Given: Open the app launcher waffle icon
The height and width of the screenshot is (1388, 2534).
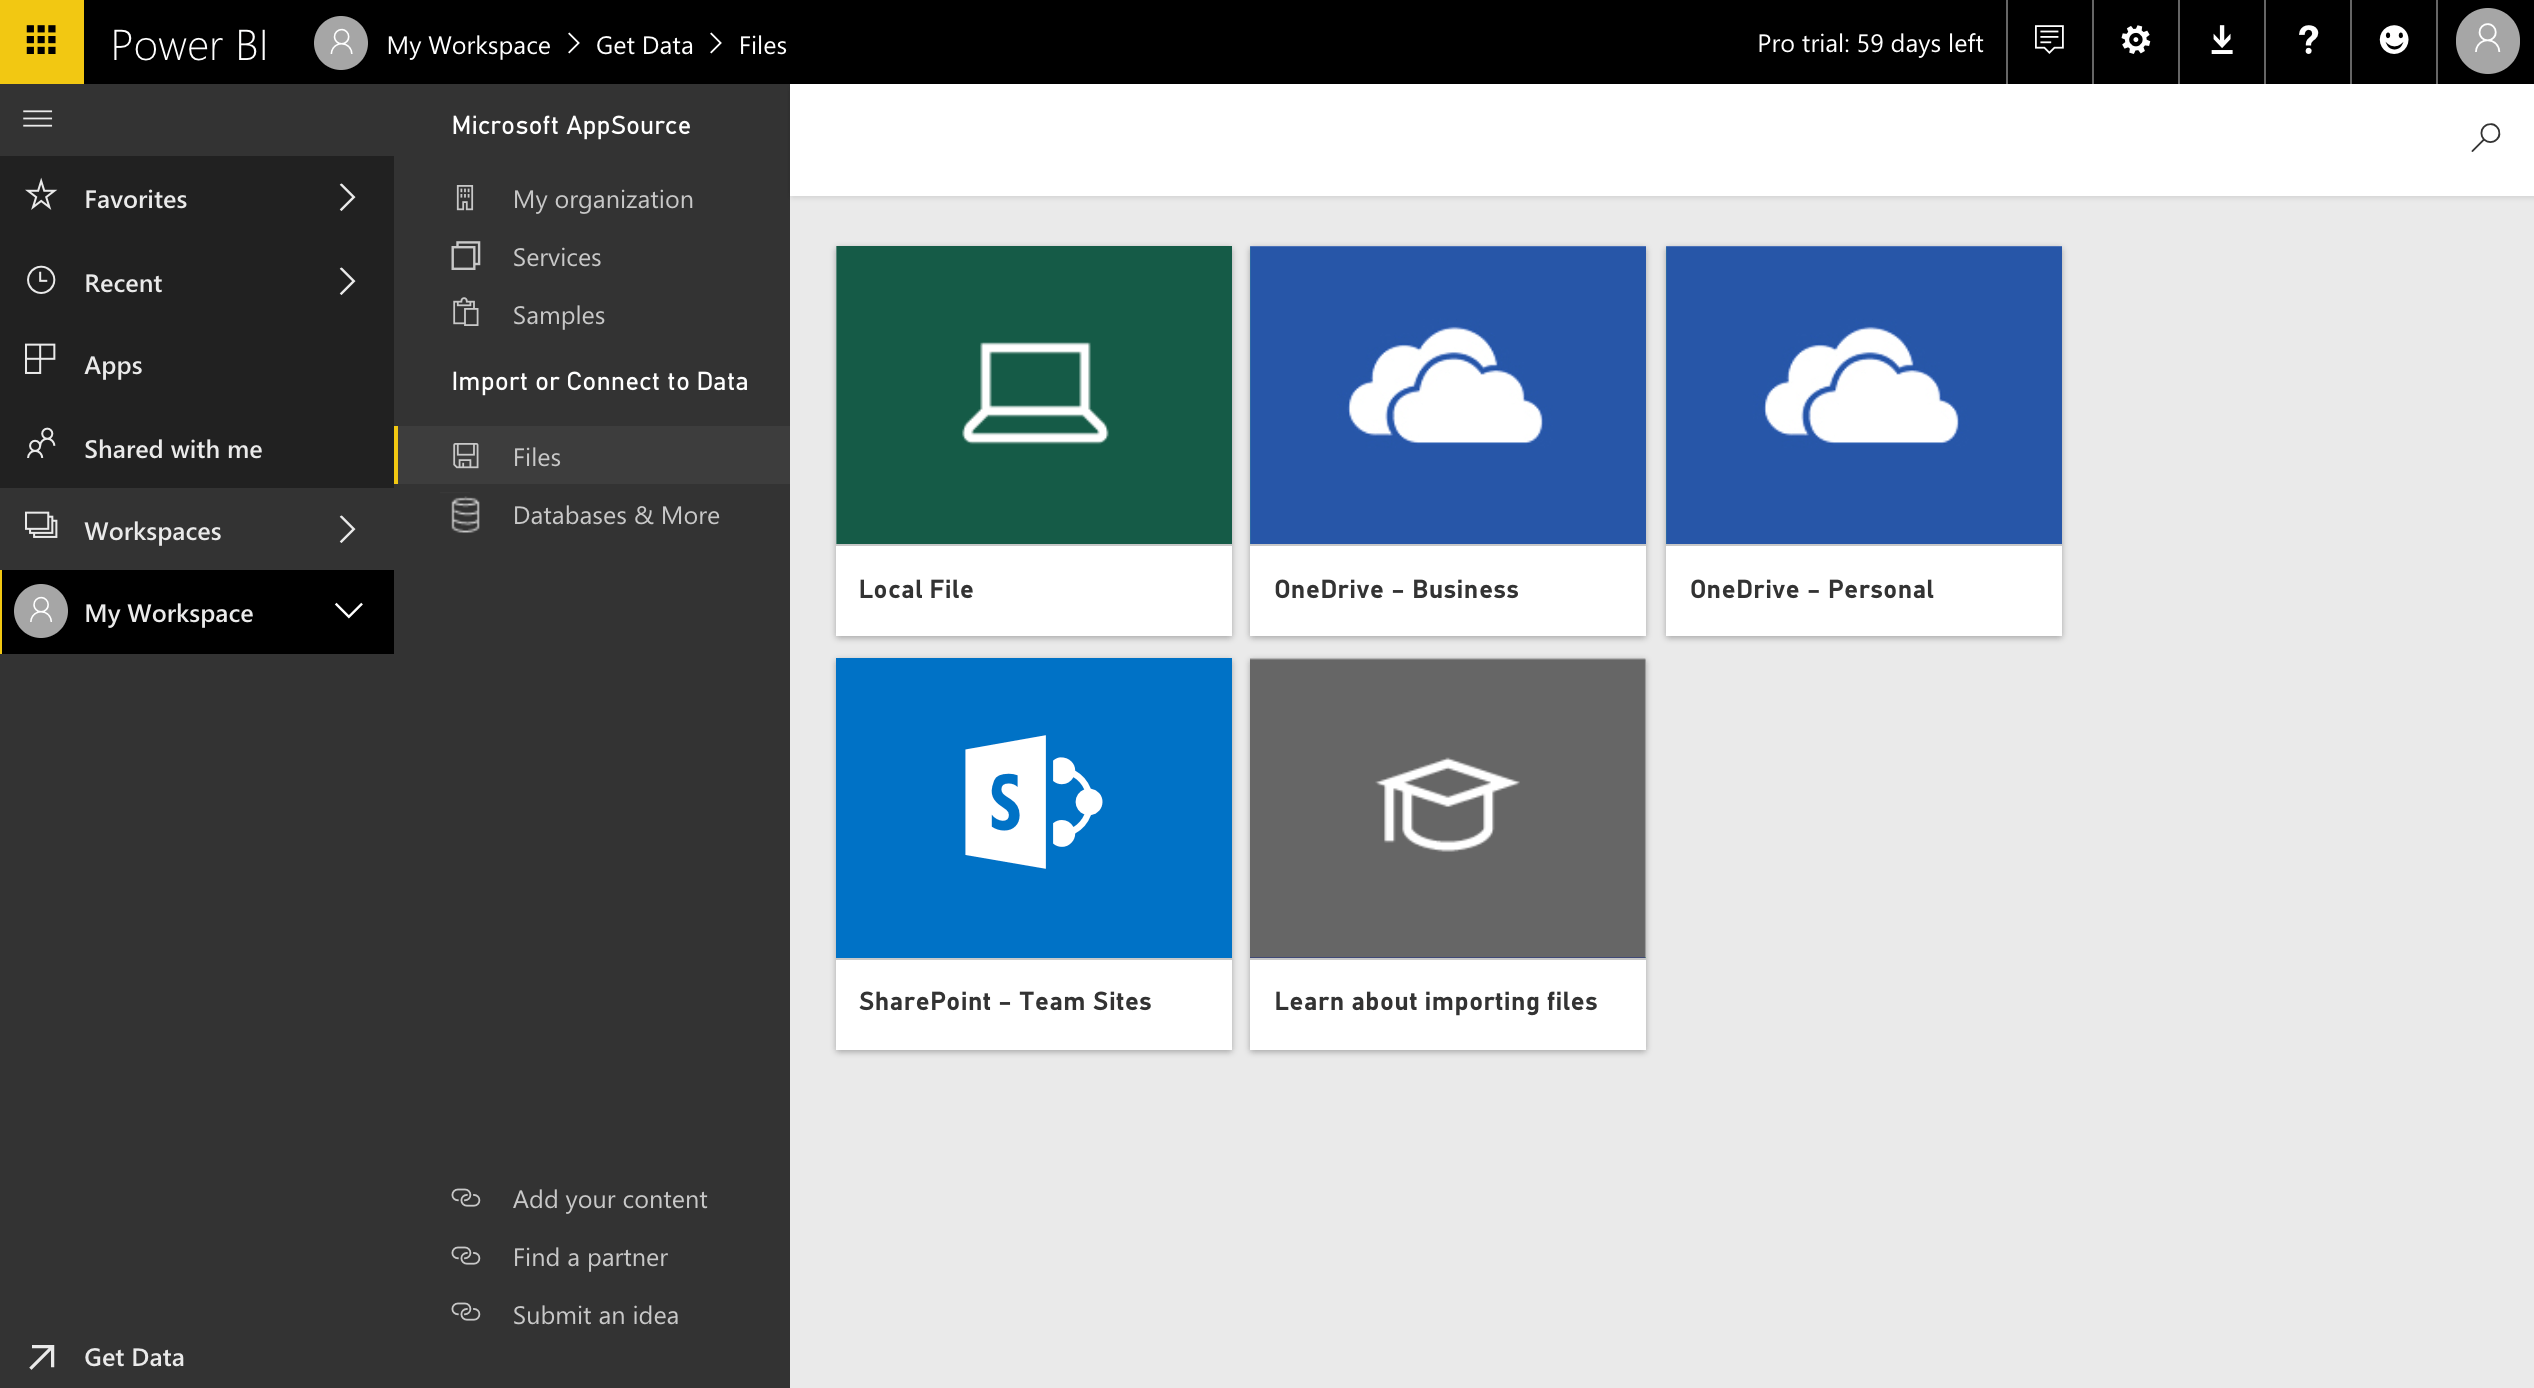Looking at the screenshot, I should [41, 41].
